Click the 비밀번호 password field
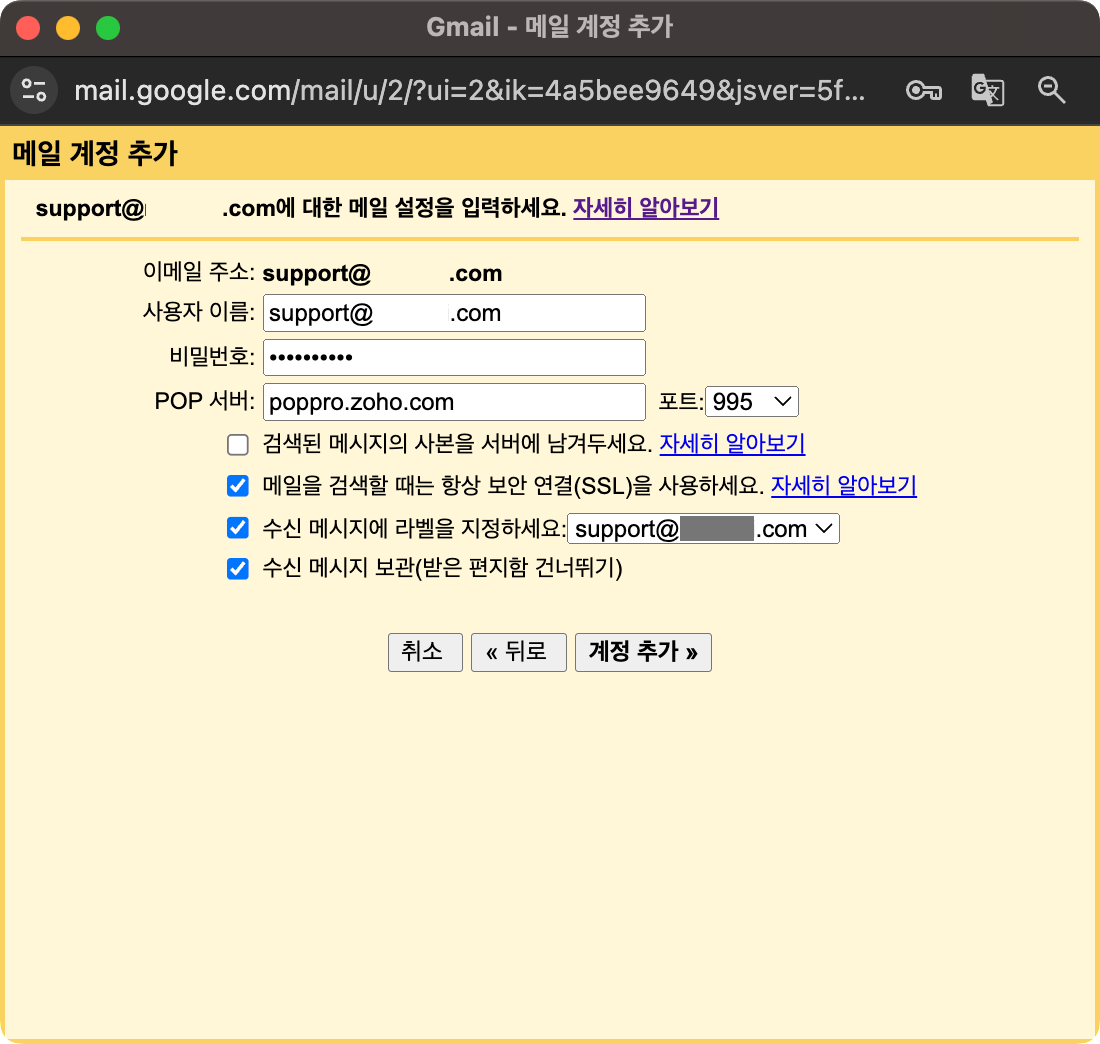Image resolution: width=1100 pixels, height=1044 pixels. pos(454,358)
